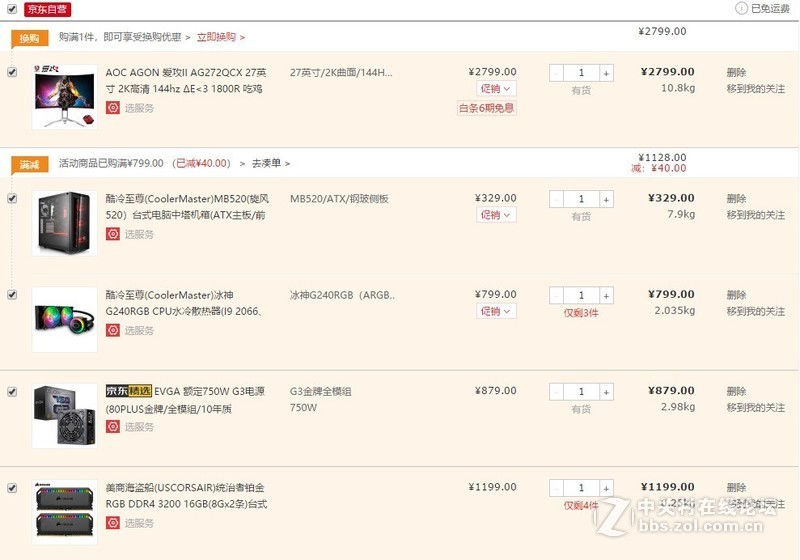Increase quantity of G240RGB water cooler
Screen dimensions: 800x560
(x=606, y=295)
